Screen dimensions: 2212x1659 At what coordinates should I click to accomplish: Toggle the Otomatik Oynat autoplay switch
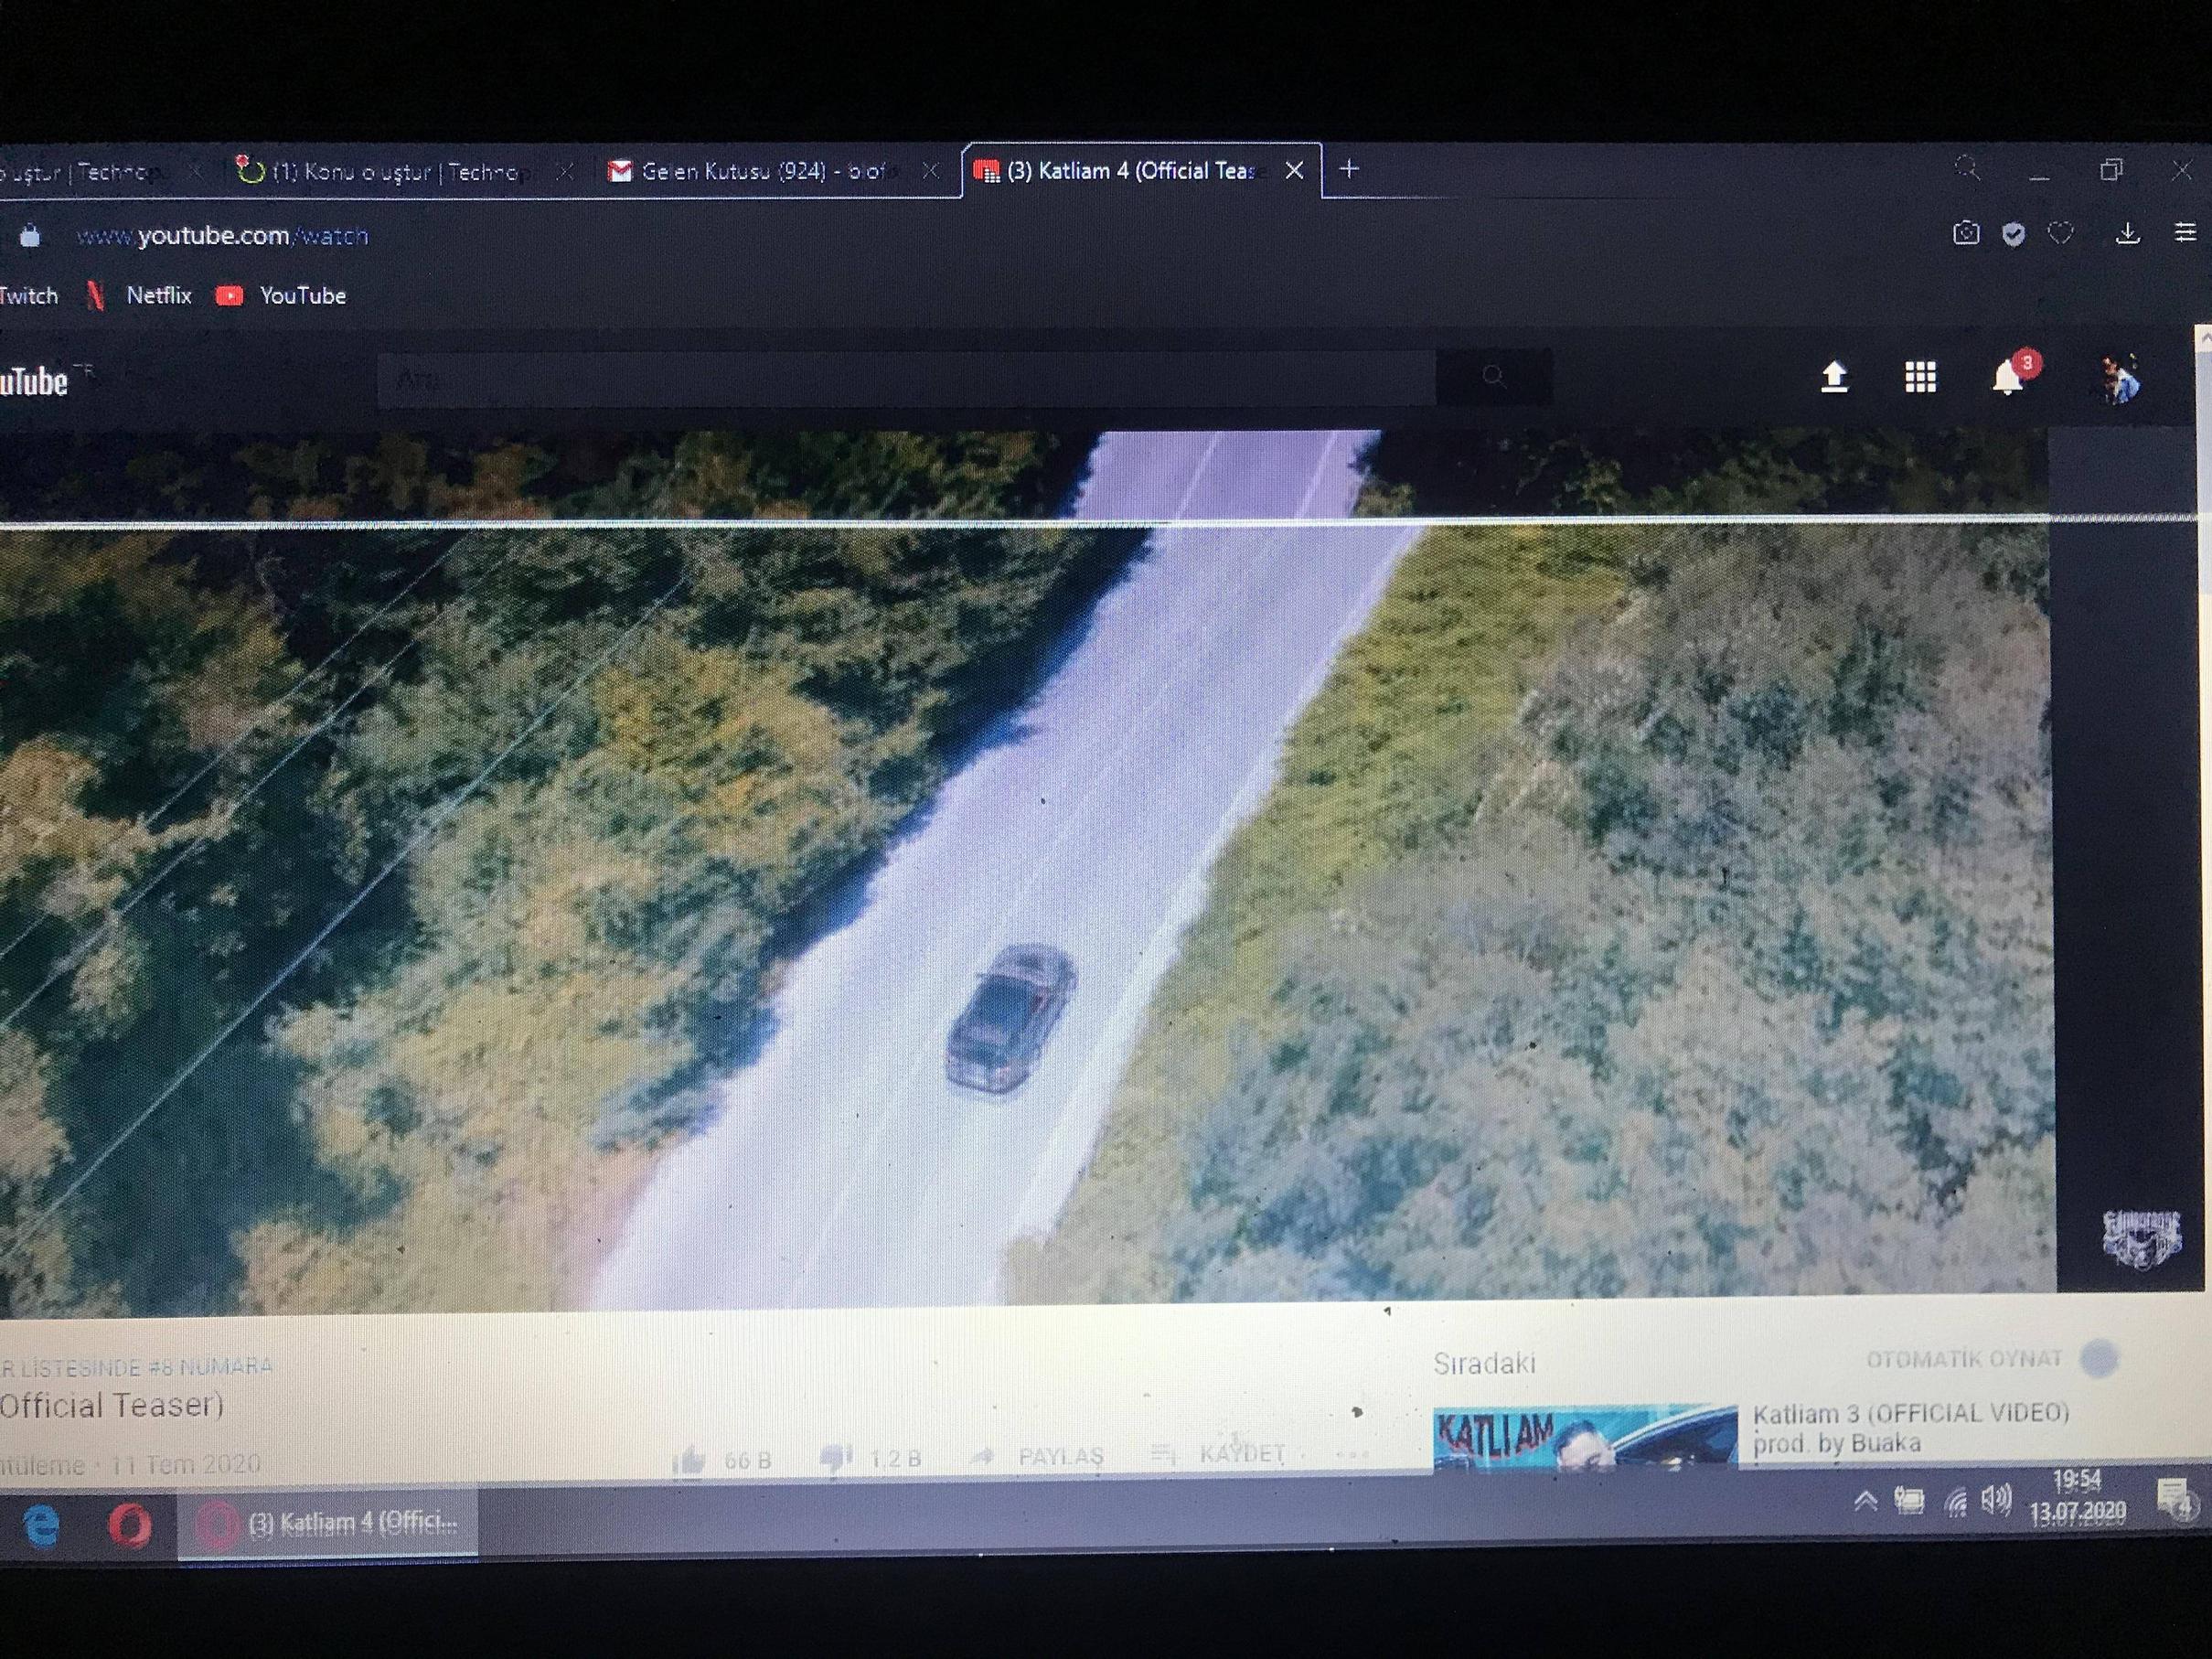pyautogui.click(x=2098, y=1359)
